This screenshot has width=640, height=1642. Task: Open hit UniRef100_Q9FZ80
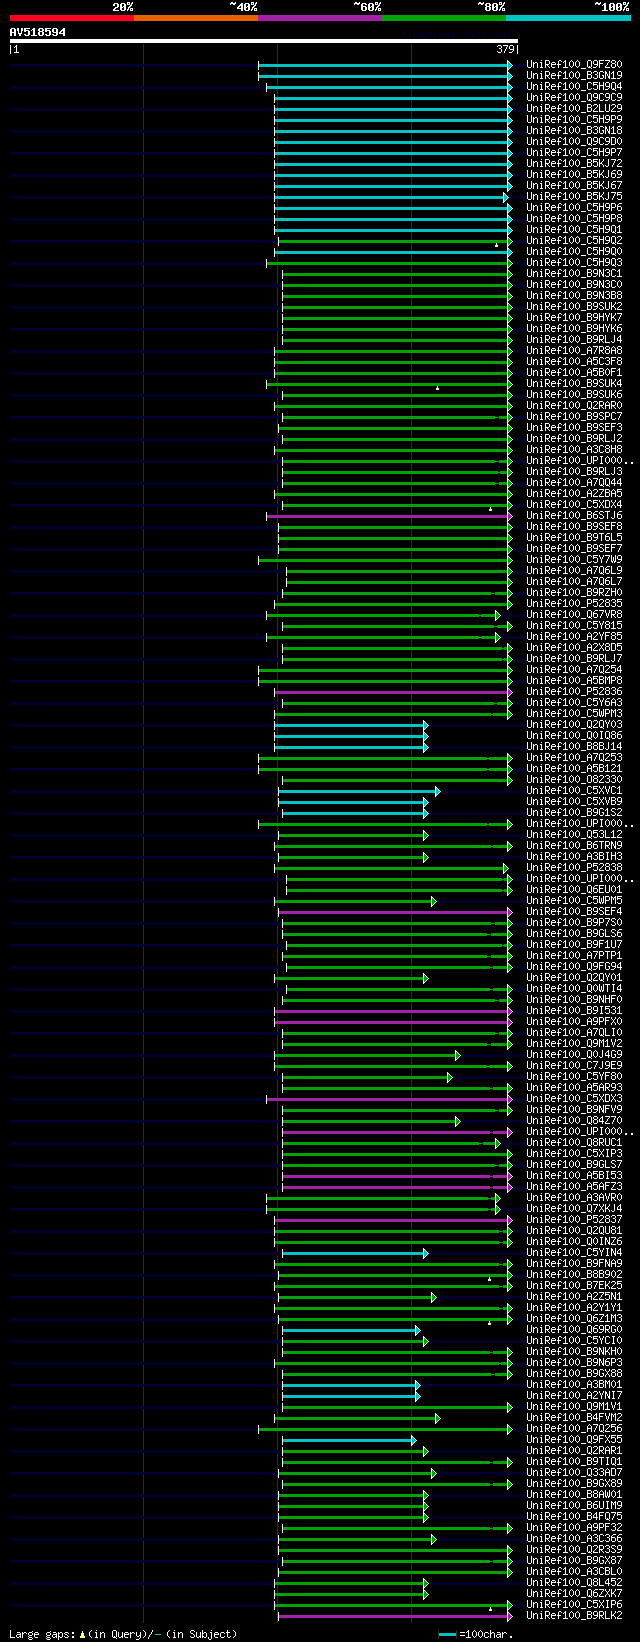tap(574, 65)
